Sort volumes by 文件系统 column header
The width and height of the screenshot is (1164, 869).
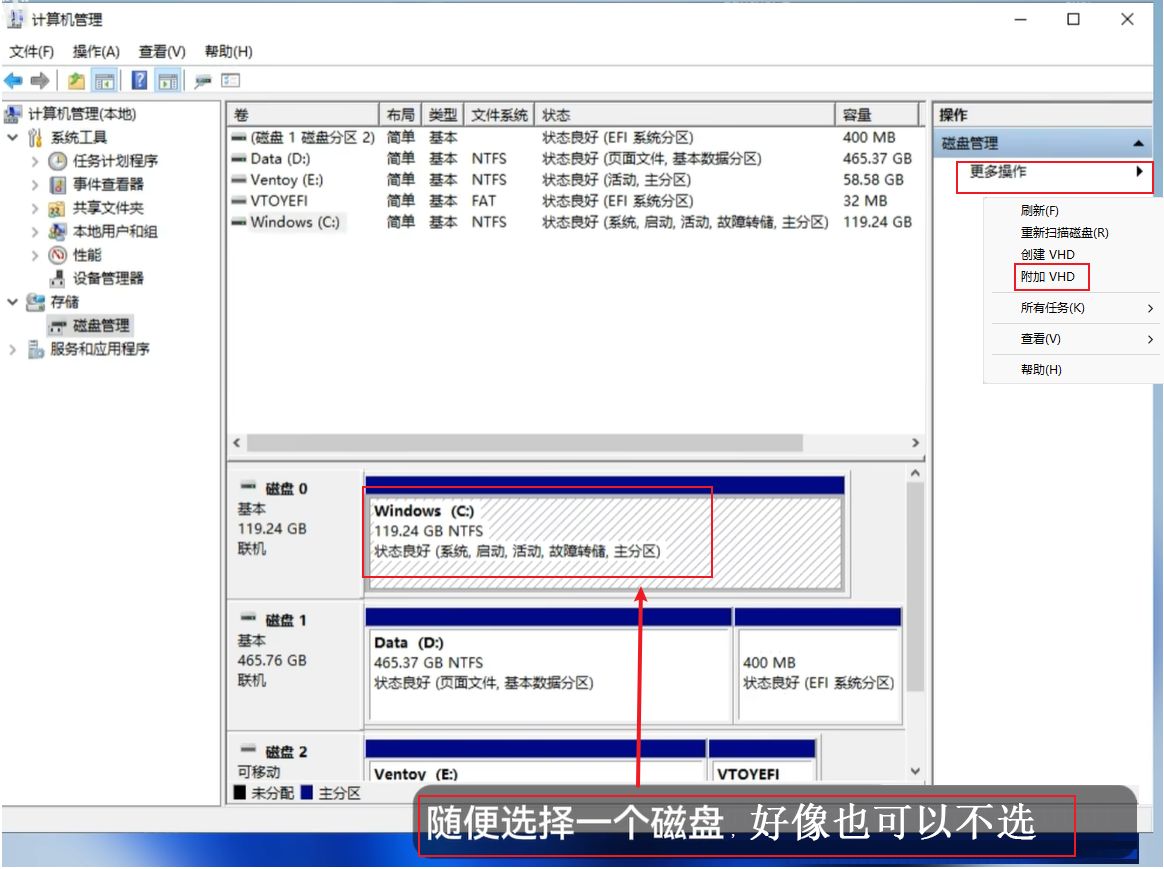[499, 115]
